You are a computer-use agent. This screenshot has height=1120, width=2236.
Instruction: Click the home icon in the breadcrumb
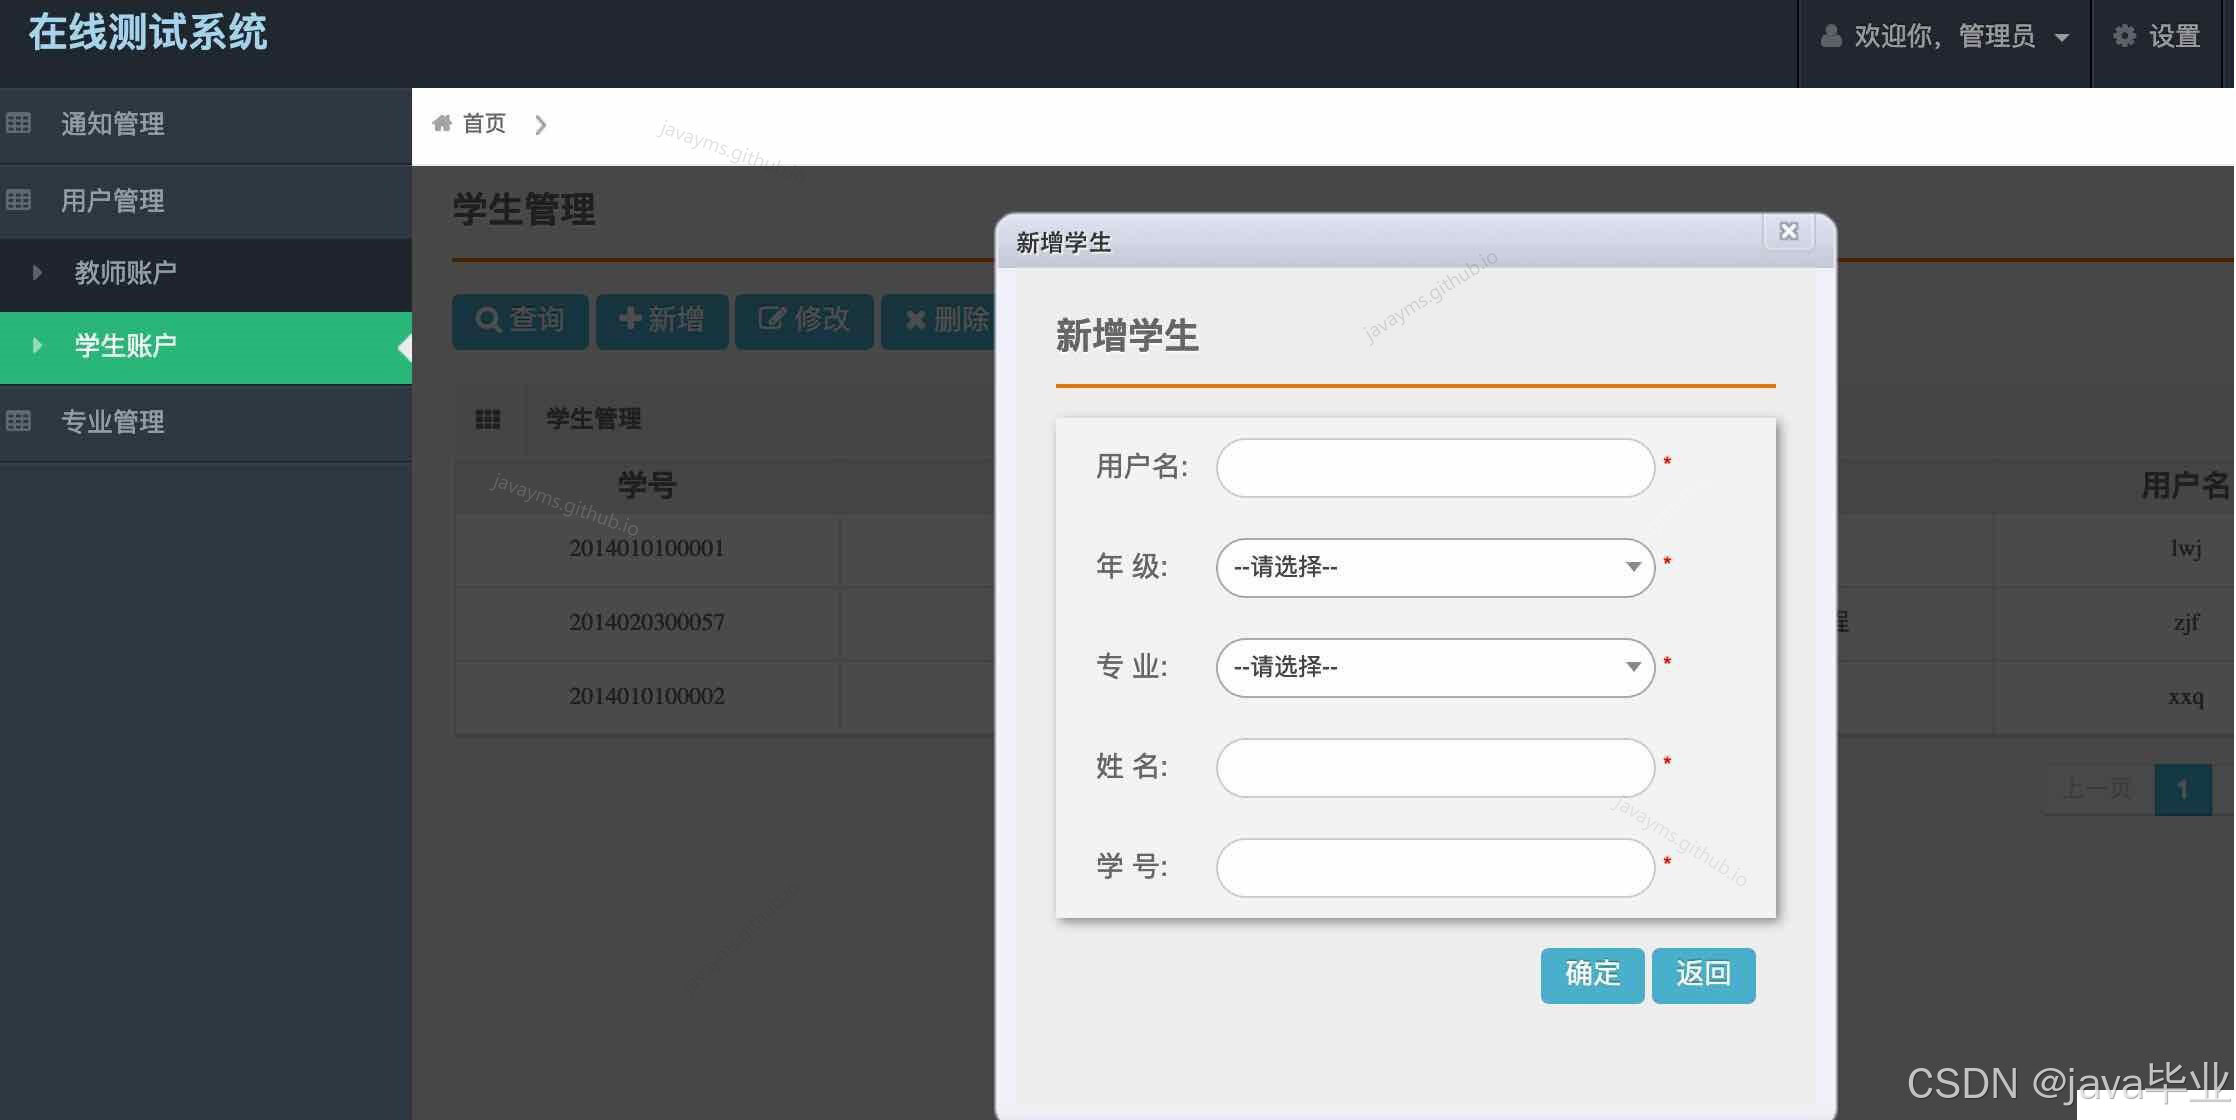coord(443,123)
